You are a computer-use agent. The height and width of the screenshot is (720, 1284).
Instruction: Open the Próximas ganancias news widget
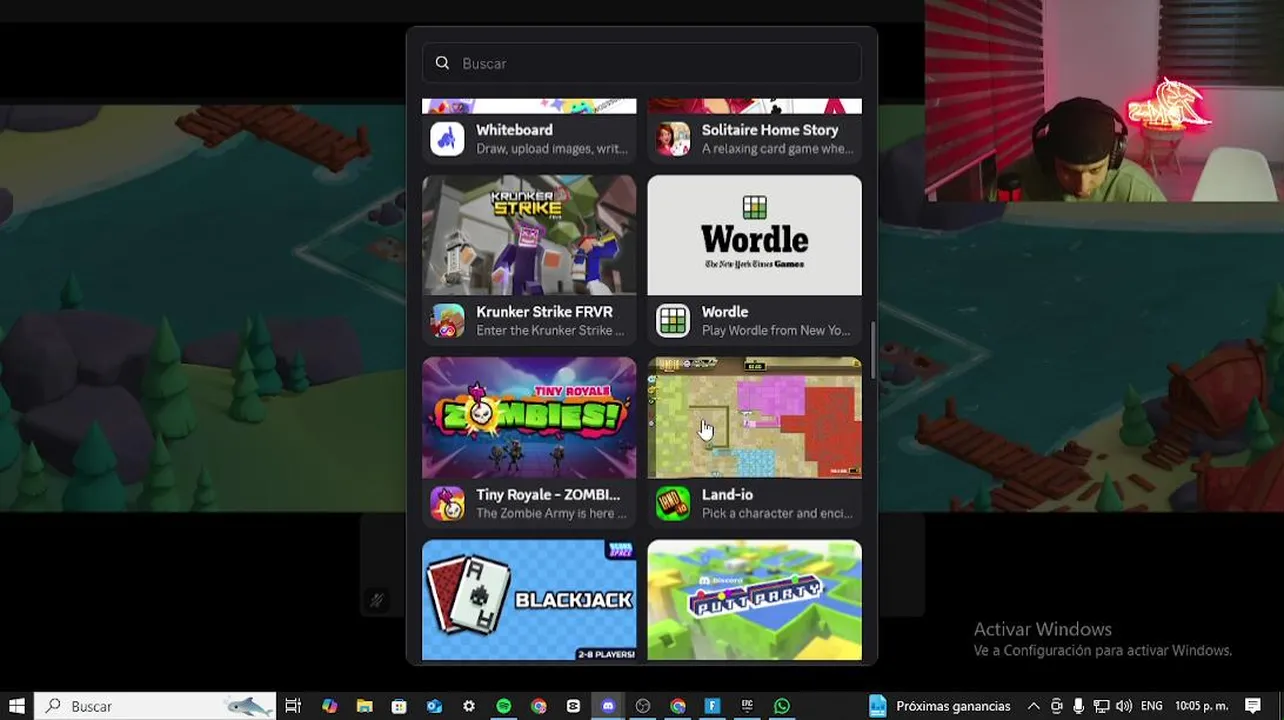pos(940,706)
